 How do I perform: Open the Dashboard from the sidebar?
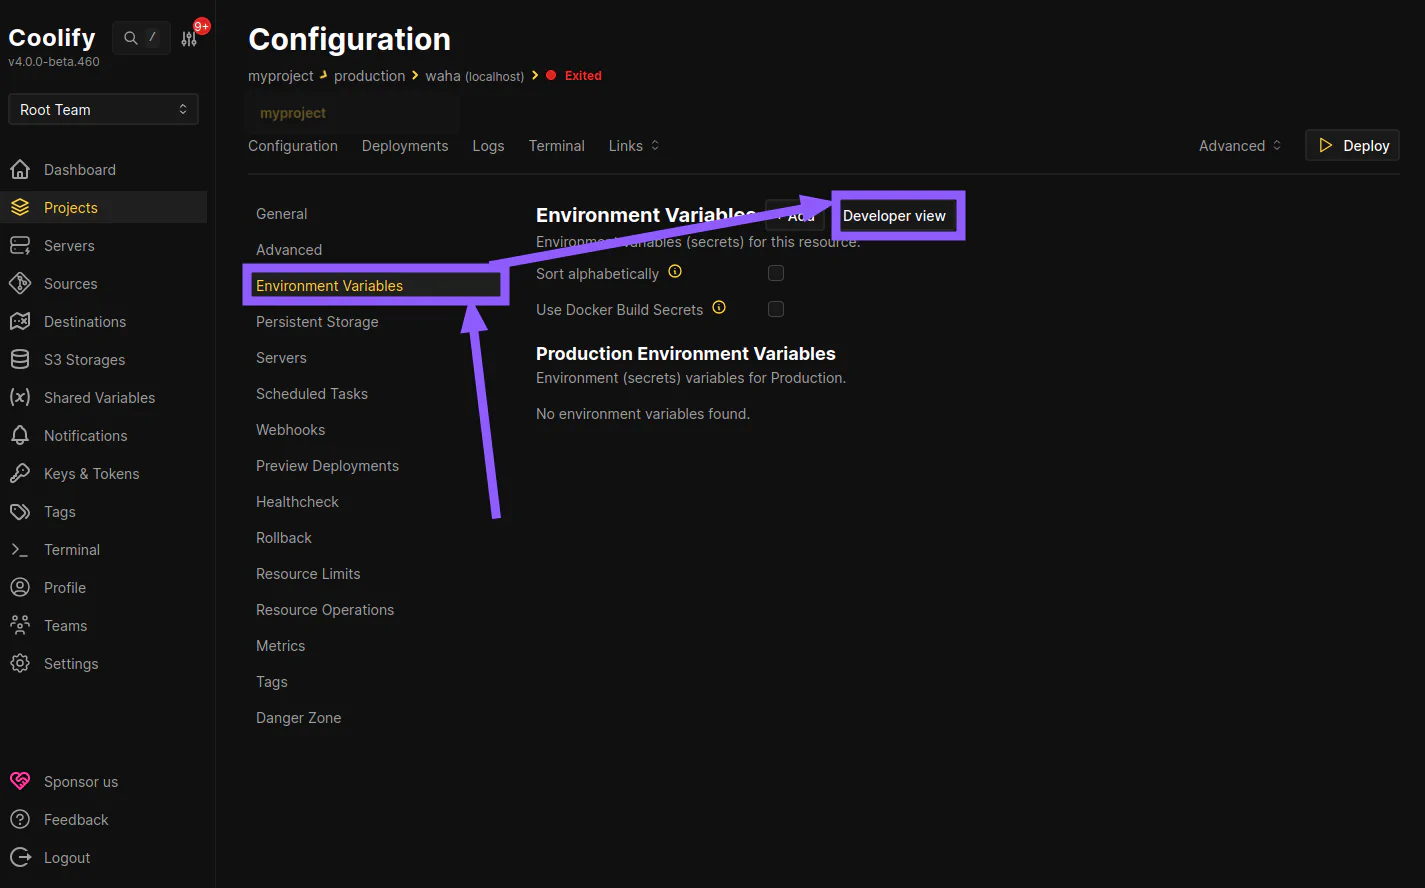tap(79, 169)
